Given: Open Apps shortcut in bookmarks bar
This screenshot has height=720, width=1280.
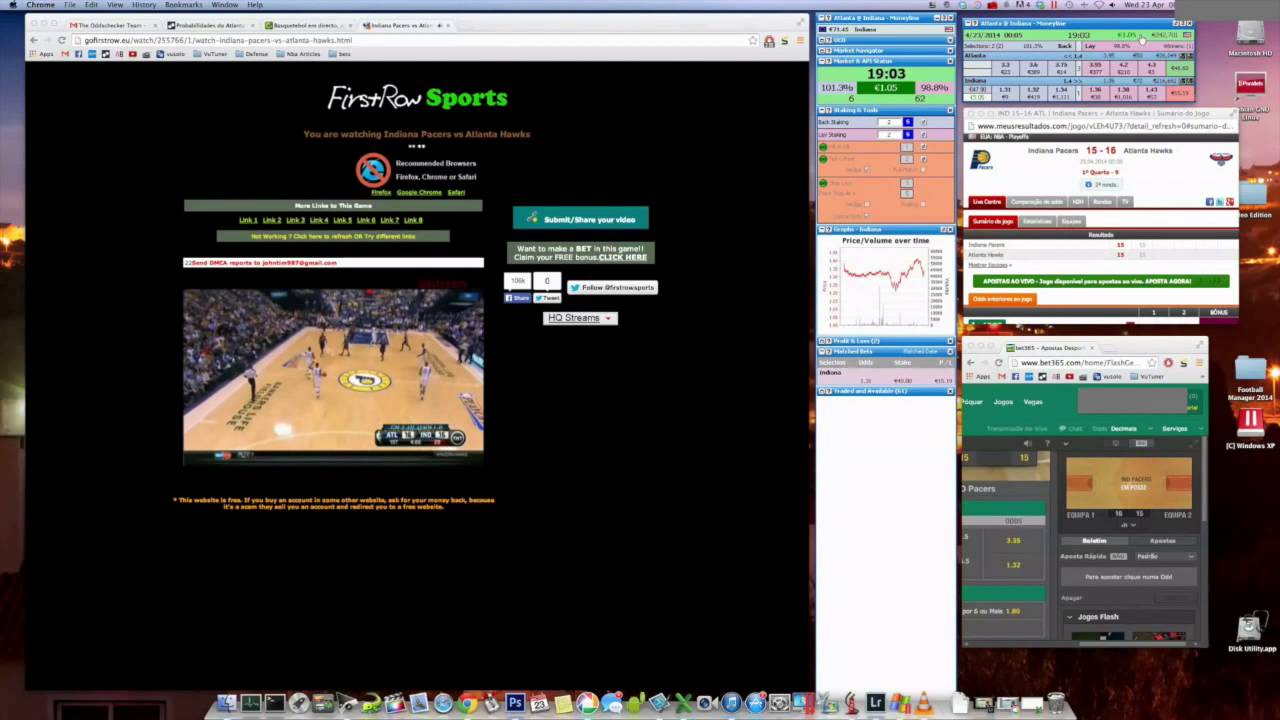Looking at the screenshot, I should [42, 54].
